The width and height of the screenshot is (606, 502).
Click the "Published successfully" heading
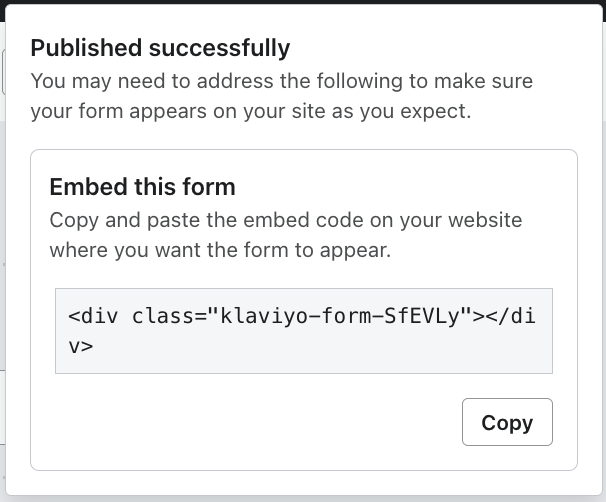pyautogui.click(x=160, y=48)
